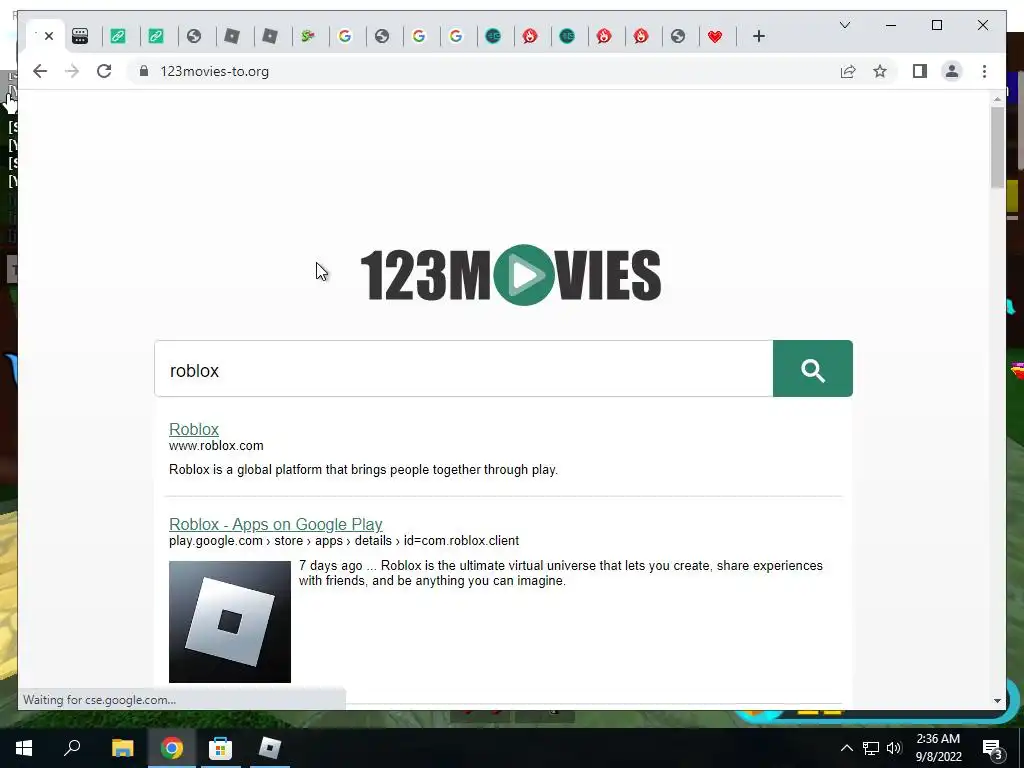
Task: Click the play.google.com breadcrumb URL text
Action: pyautogui.click(x=344, y=541)
